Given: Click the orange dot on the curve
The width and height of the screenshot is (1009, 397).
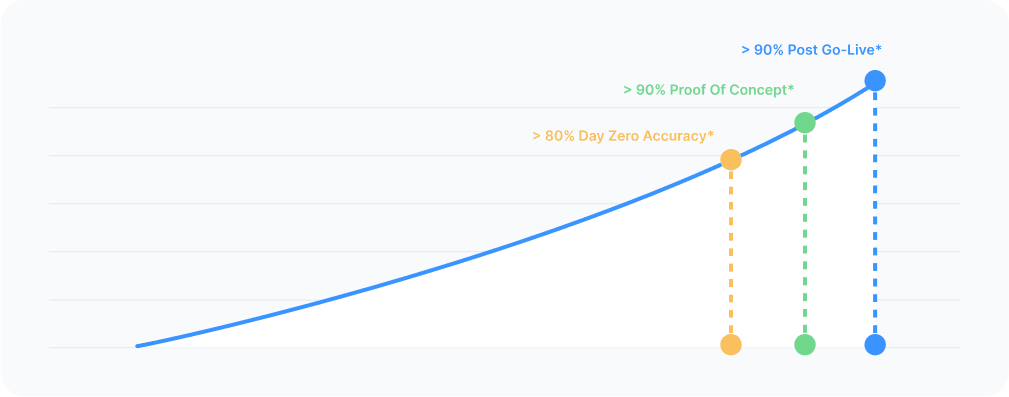Looking at the screenshot, I should (730, 160).
